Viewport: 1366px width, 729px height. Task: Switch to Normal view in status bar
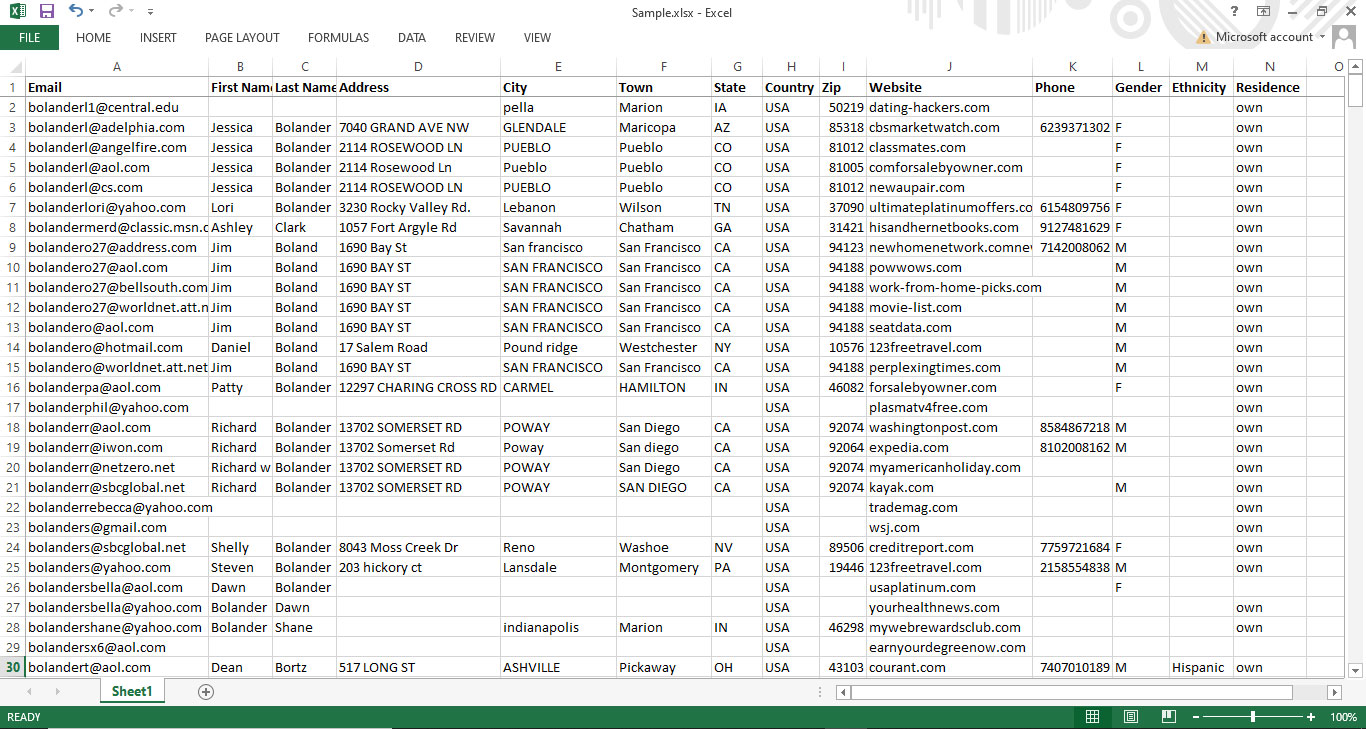pyautogui.click(x=1093, y=717)
